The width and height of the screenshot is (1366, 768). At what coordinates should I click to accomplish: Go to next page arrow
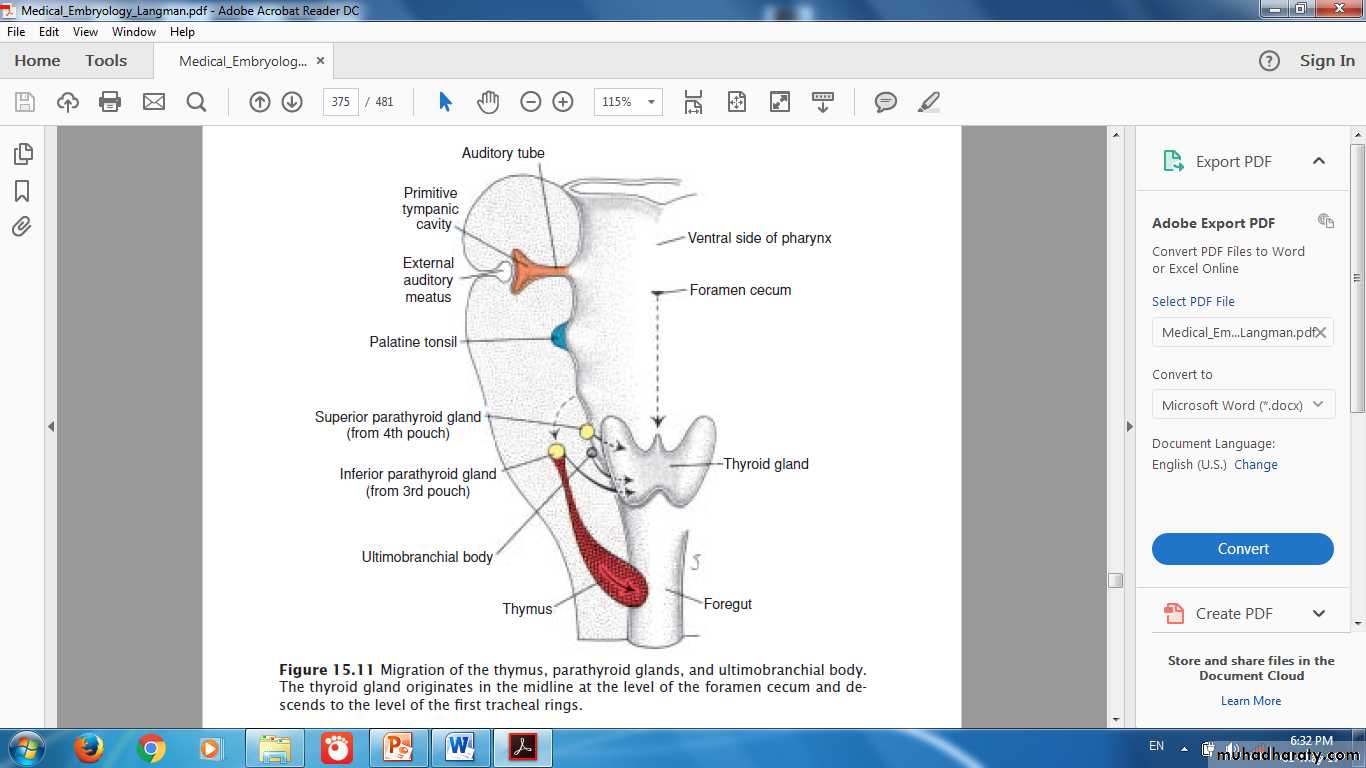pyautogui.click(x=292, y=102)
